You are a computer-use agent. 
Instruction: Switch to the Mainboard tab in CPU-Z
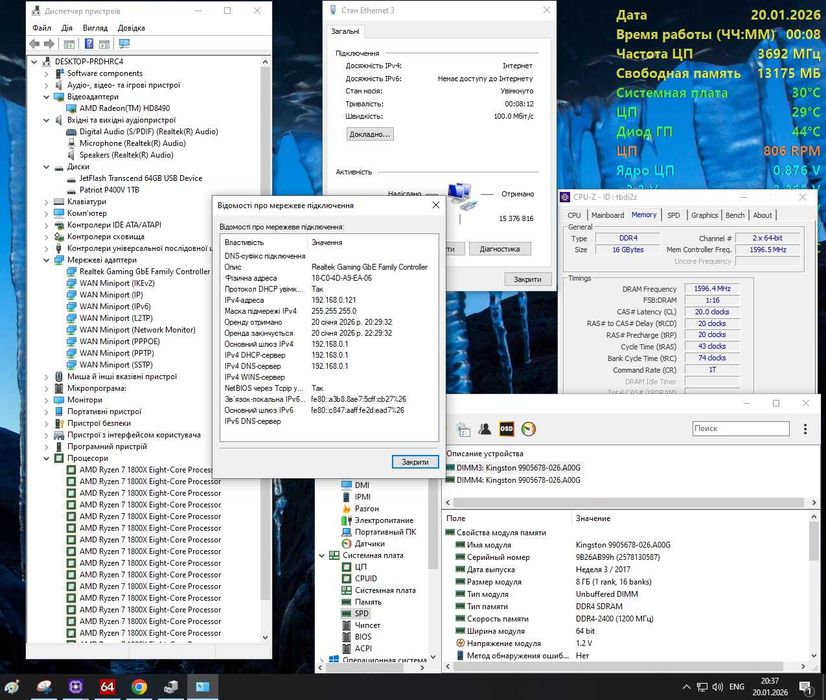coord(607,215)
